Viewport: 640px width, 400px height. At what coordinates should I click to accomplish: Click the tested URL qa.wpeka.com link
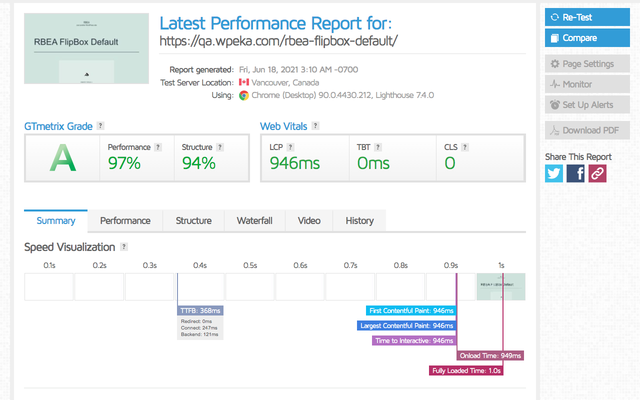[278, 41]
